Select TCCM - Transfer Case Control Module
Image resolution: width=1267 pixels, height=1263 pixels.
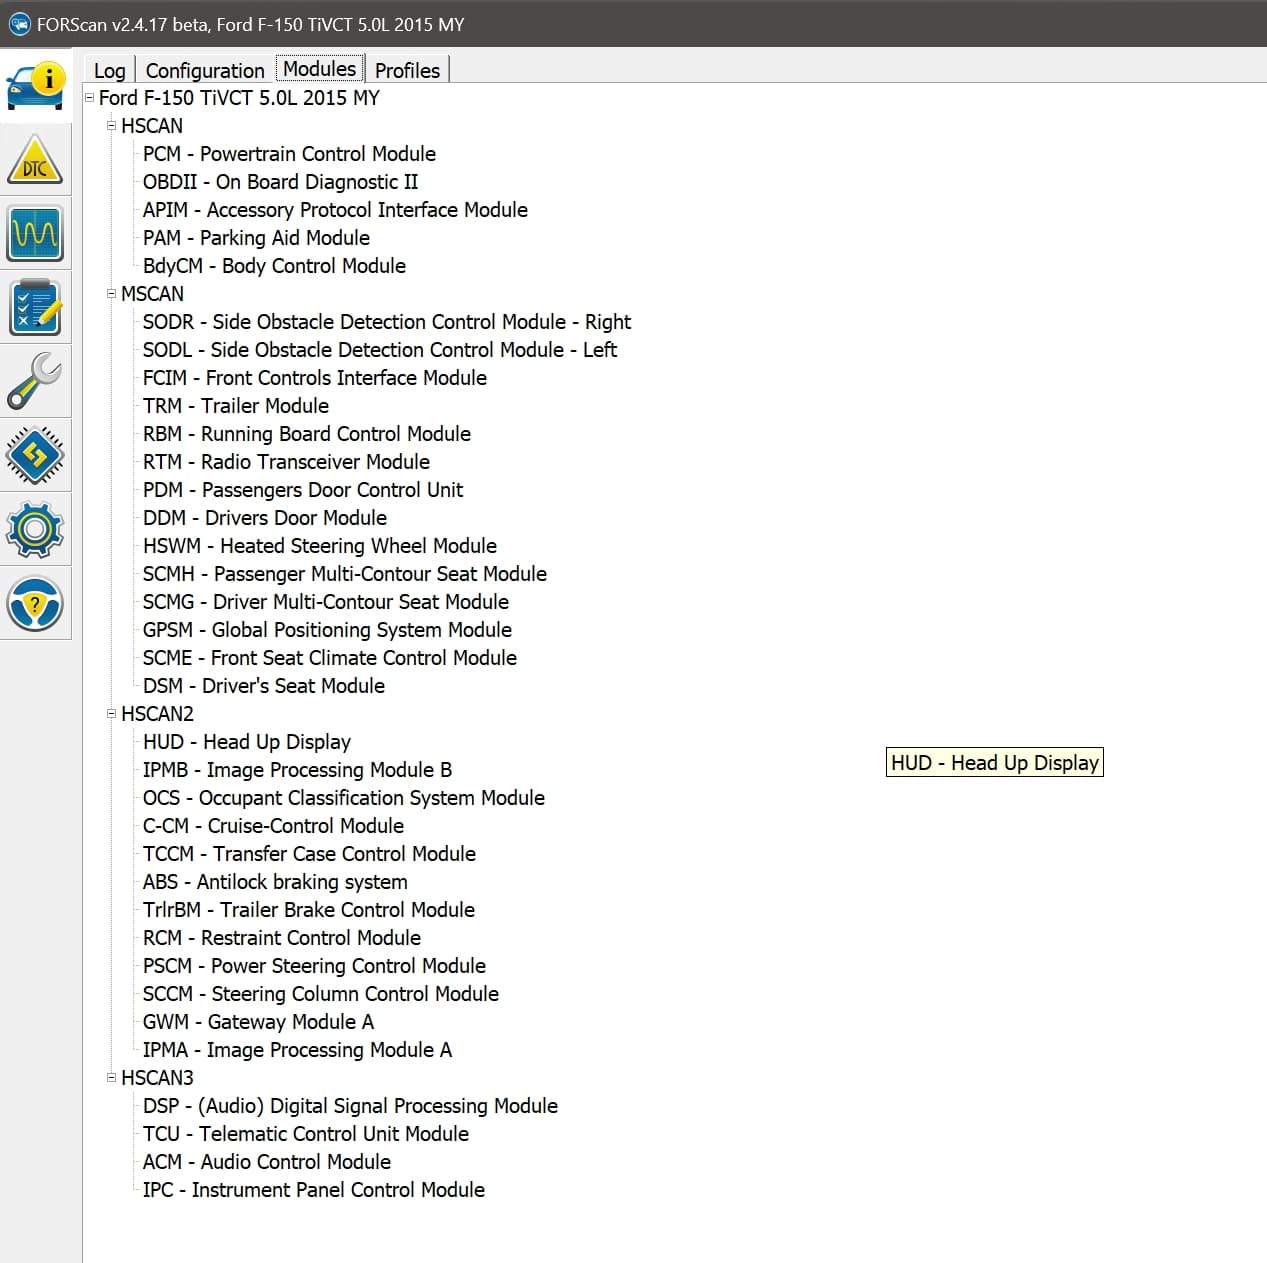coord(309,854)
